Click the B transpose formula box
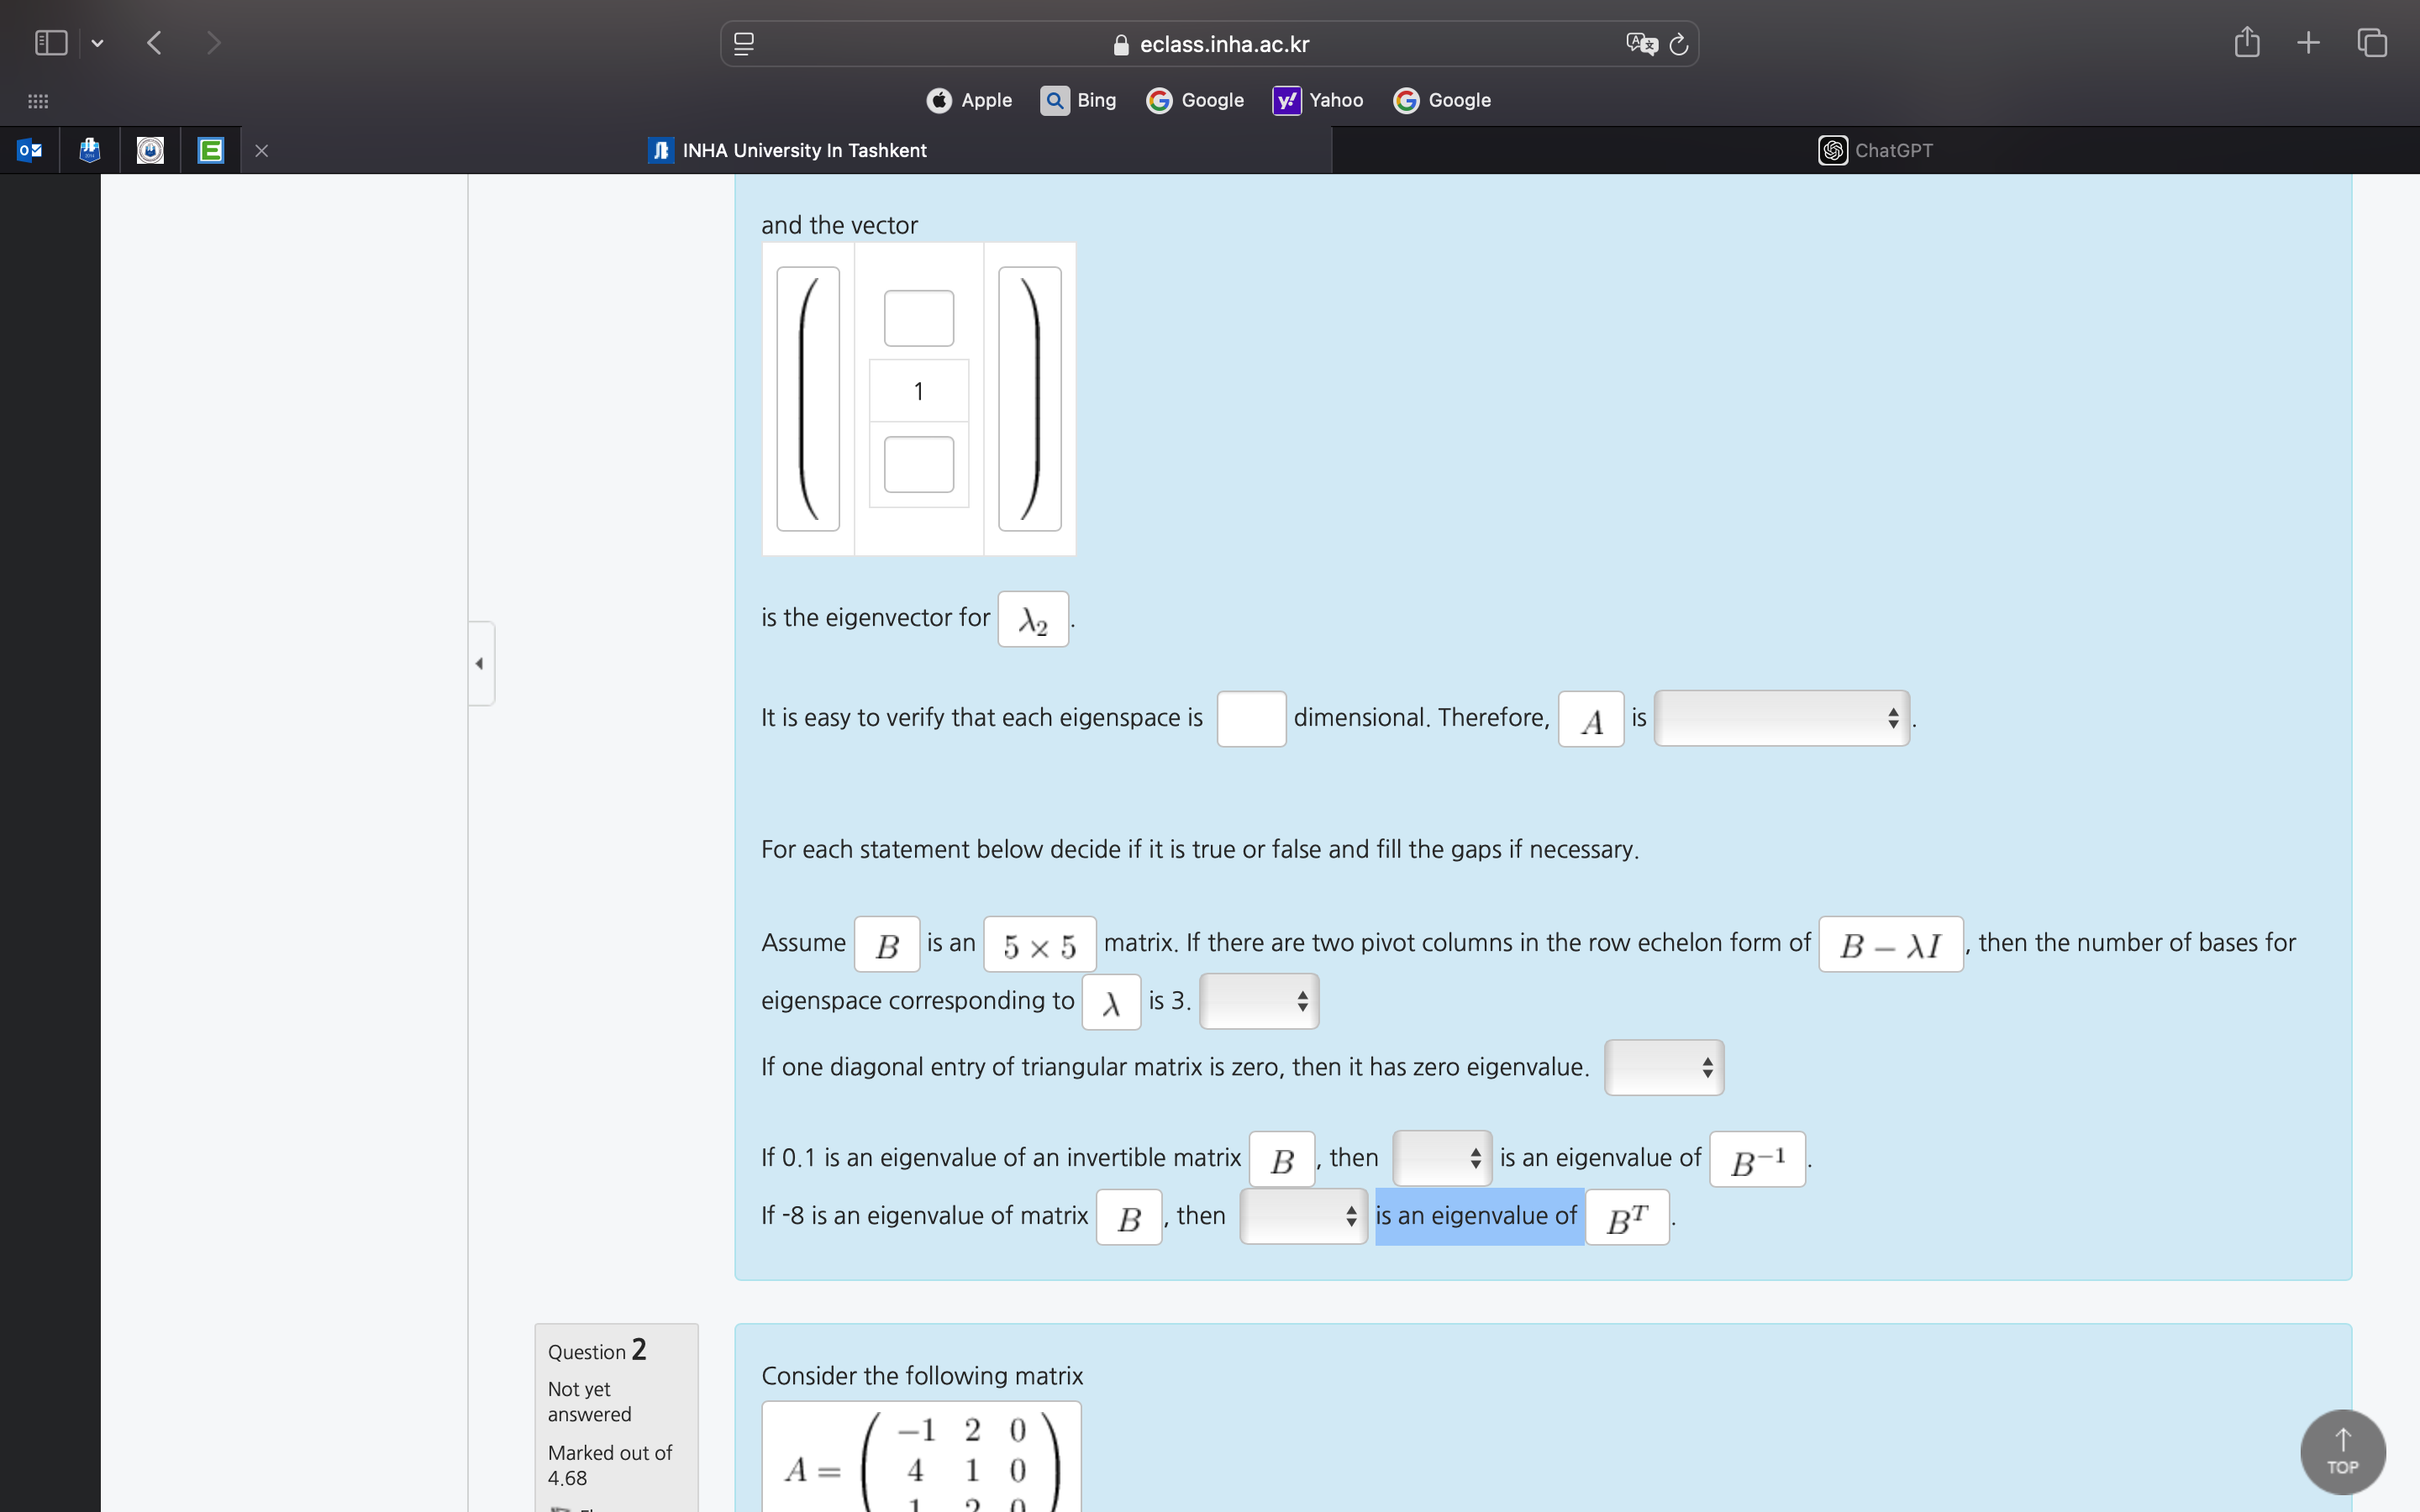 click(x=1627, y=1217)
